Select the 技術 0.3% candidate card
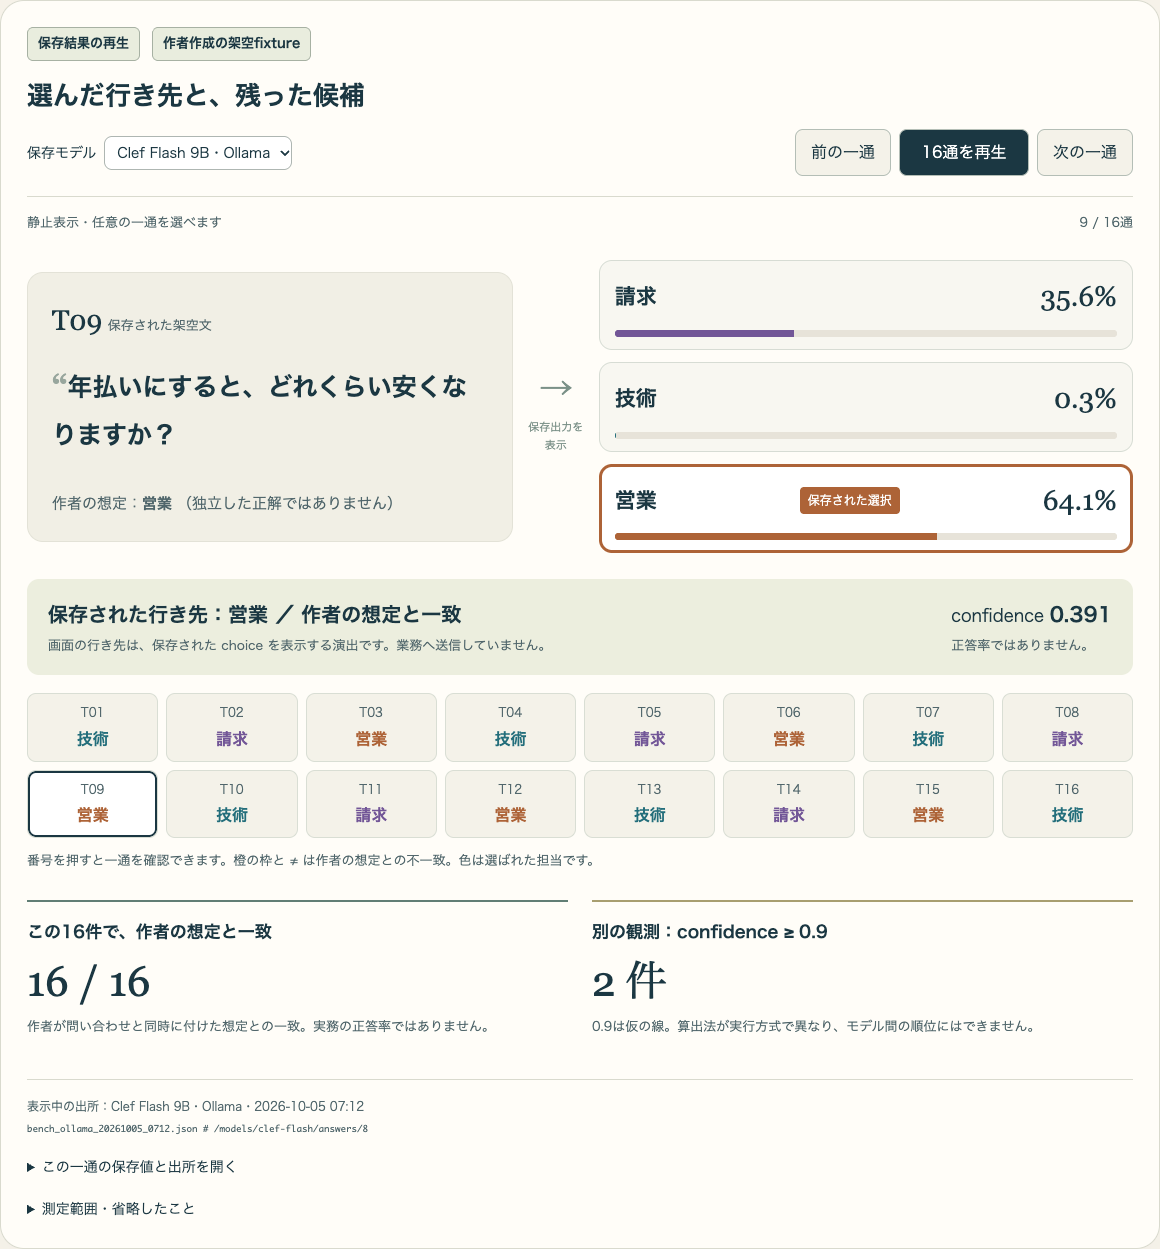Viewport: 1160px width, 1249px height. [866, 407]
